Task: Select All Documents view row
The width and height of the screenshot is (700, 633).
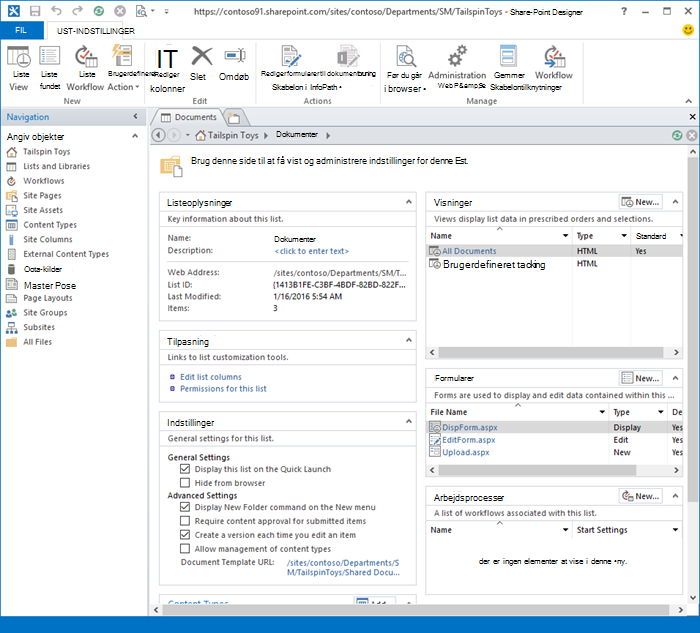Action: click(554, 251)
